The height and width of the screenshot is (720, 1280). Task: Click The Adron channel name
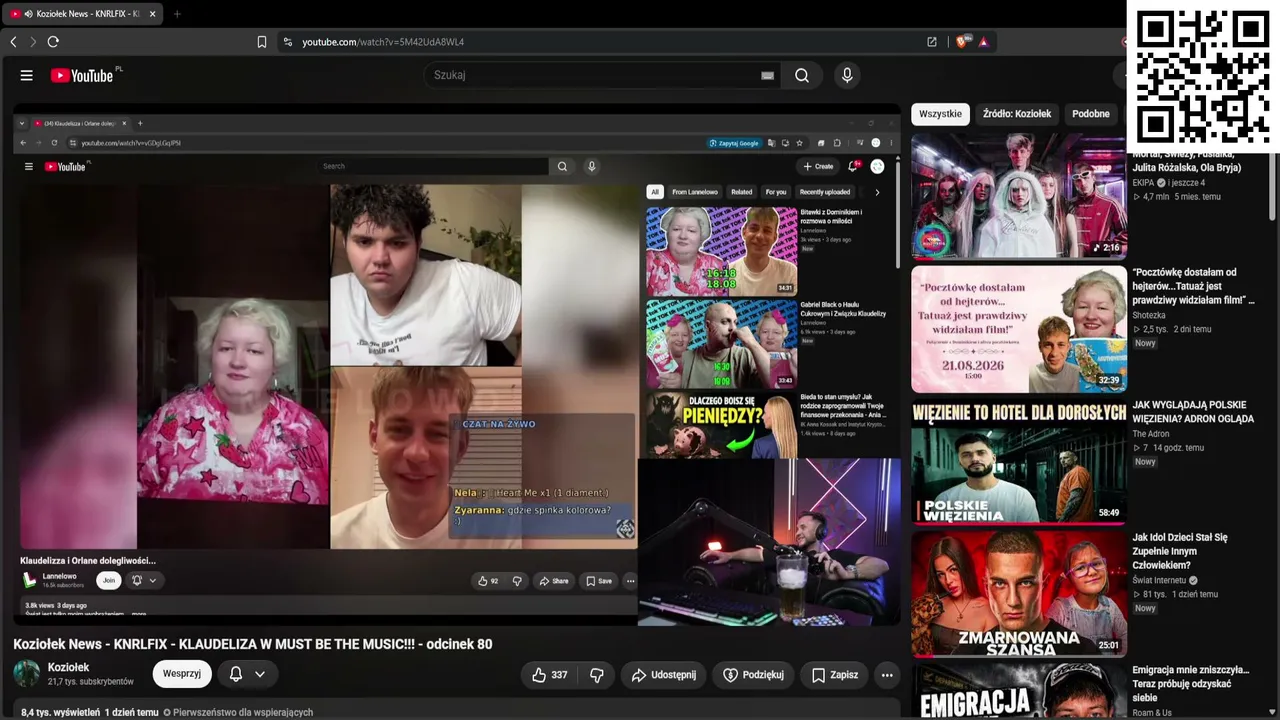click(1151, 434)
